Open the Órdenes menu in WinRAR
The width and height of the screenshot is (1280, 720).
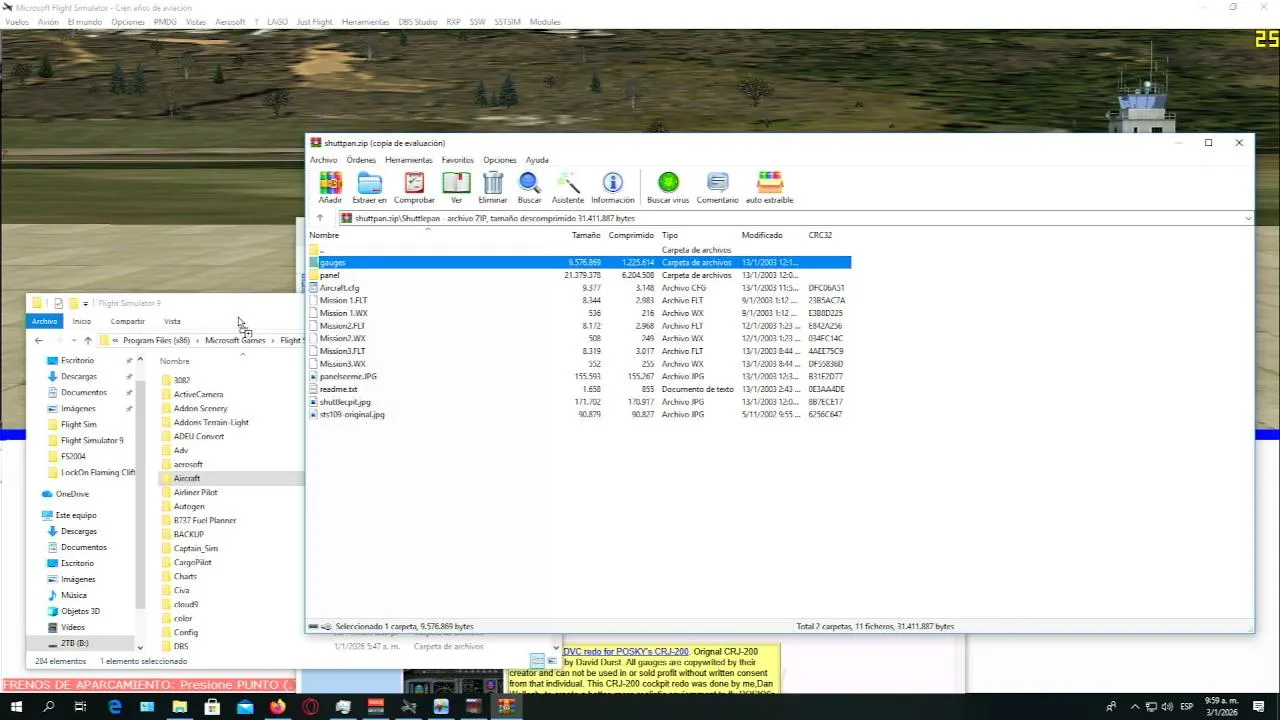361,160
